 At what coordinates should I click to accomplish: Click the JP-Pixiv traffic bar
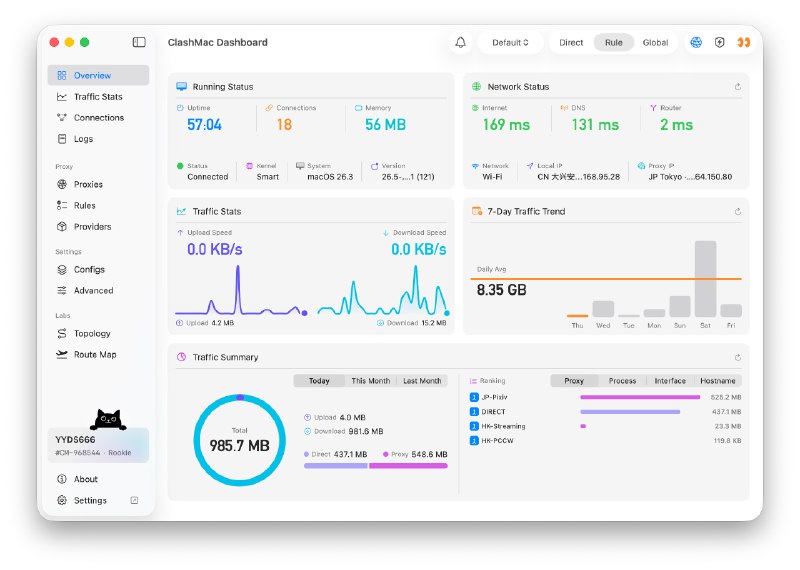640,397
